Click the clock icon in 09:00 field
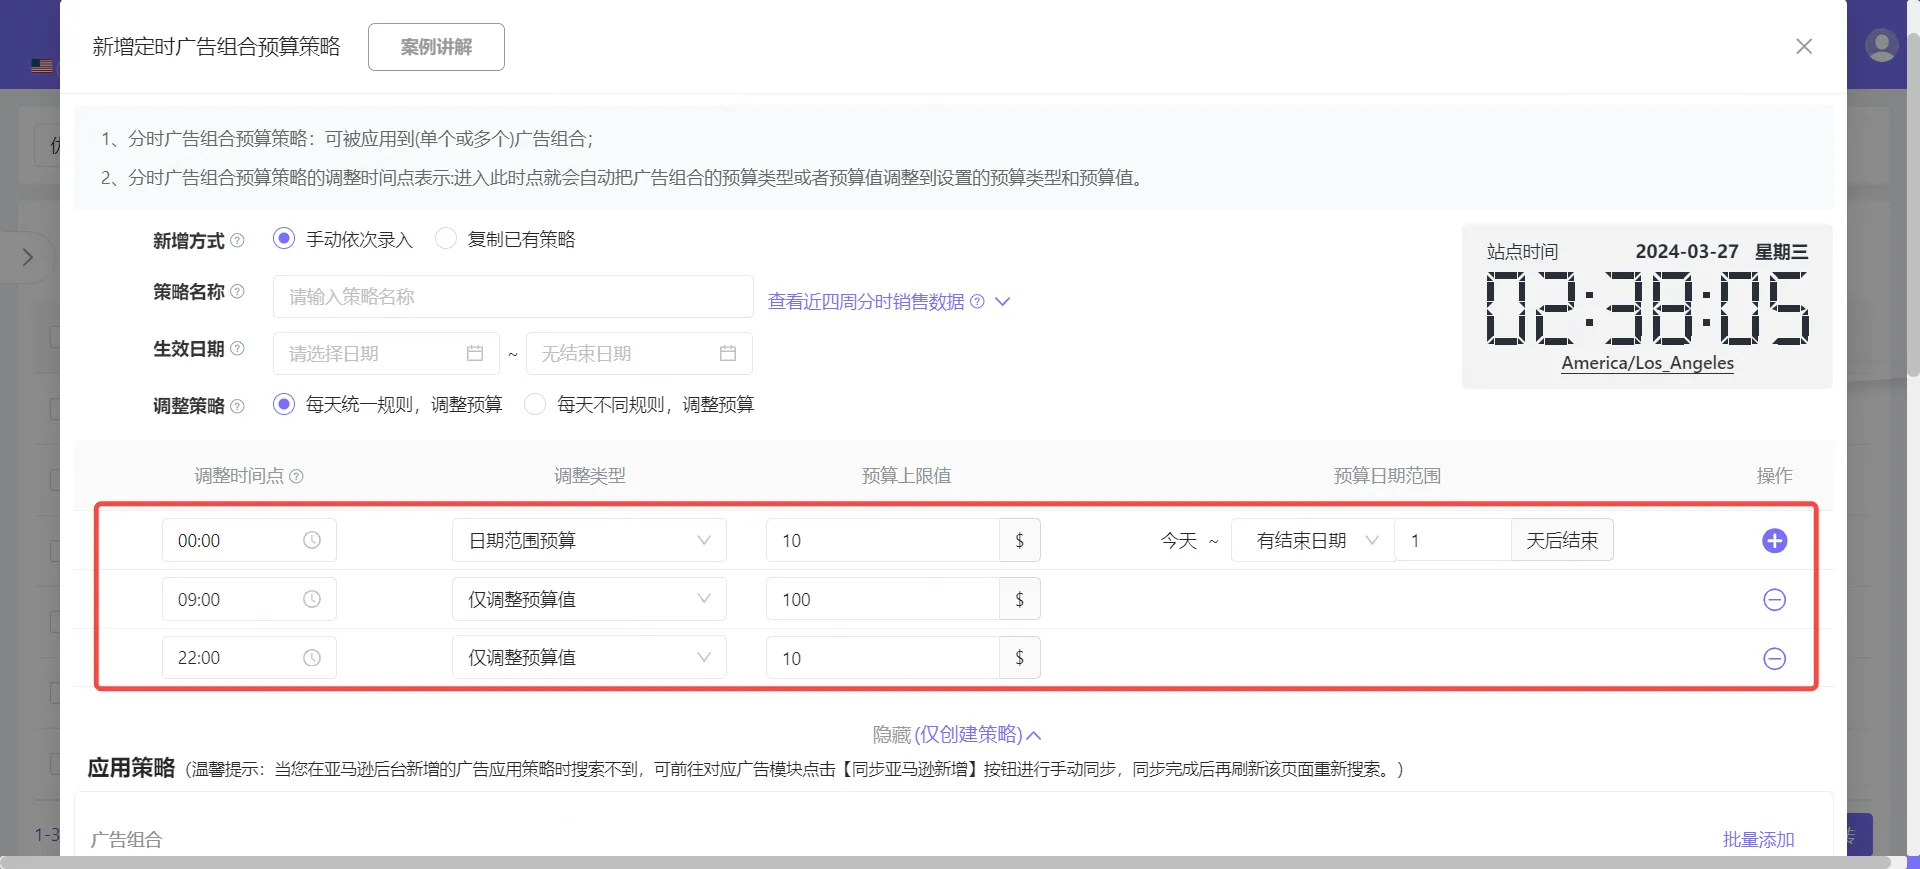Screen dimensions: 1920x869 [x=312, y=599]
